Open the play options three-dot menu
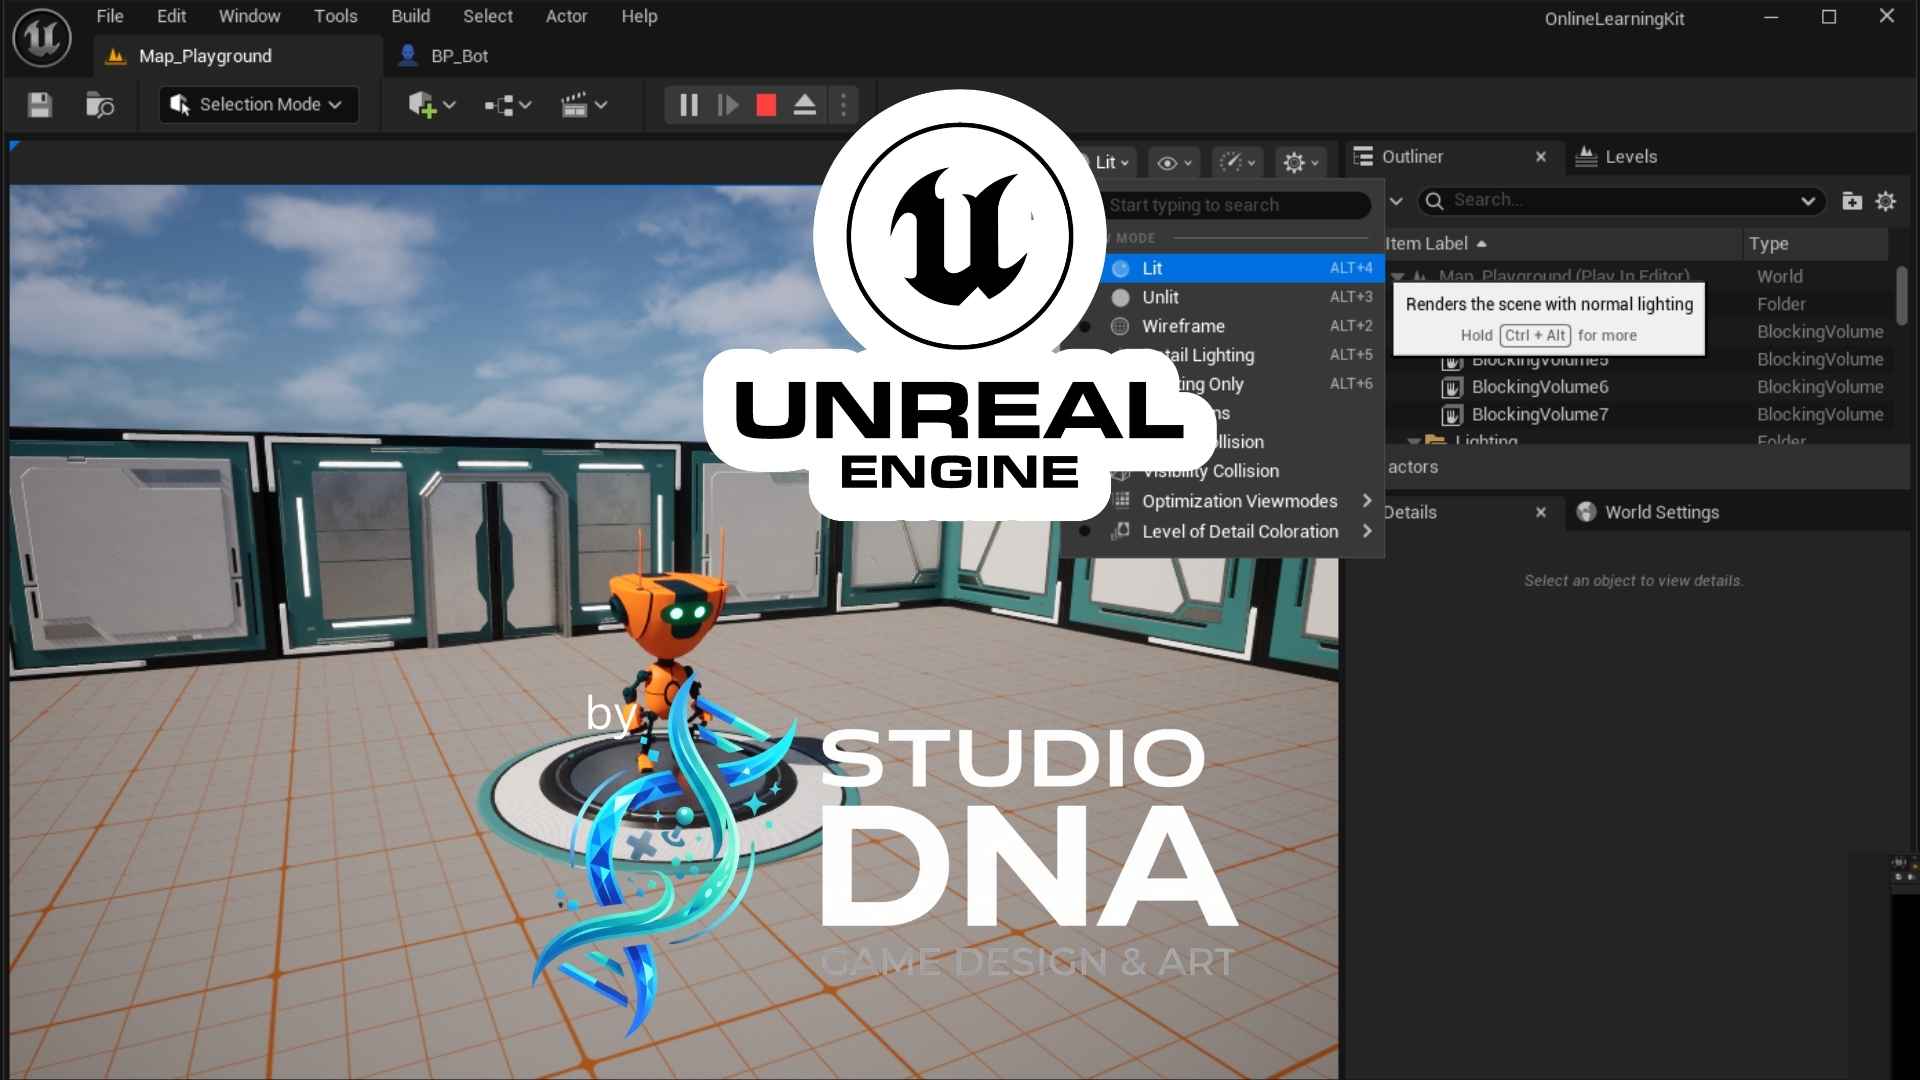1920x1080 pixels. [843, 105]
